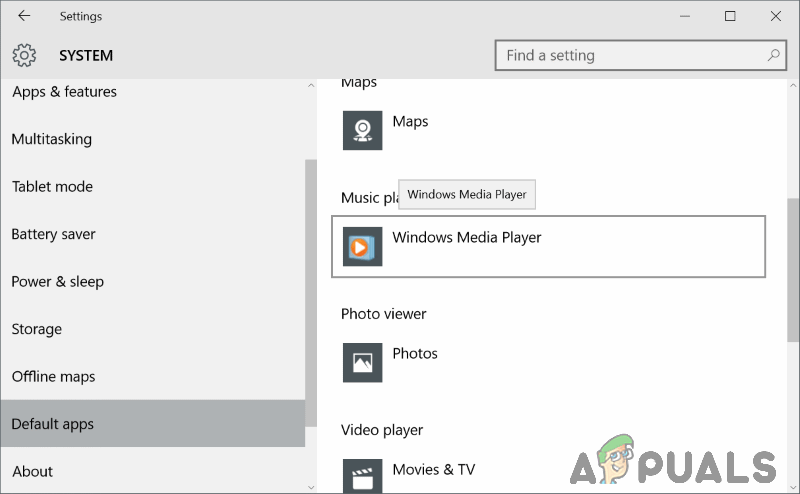The width and height of the screenshot is (800, 494).
Task: Open the About page
Action: [32, 471]
